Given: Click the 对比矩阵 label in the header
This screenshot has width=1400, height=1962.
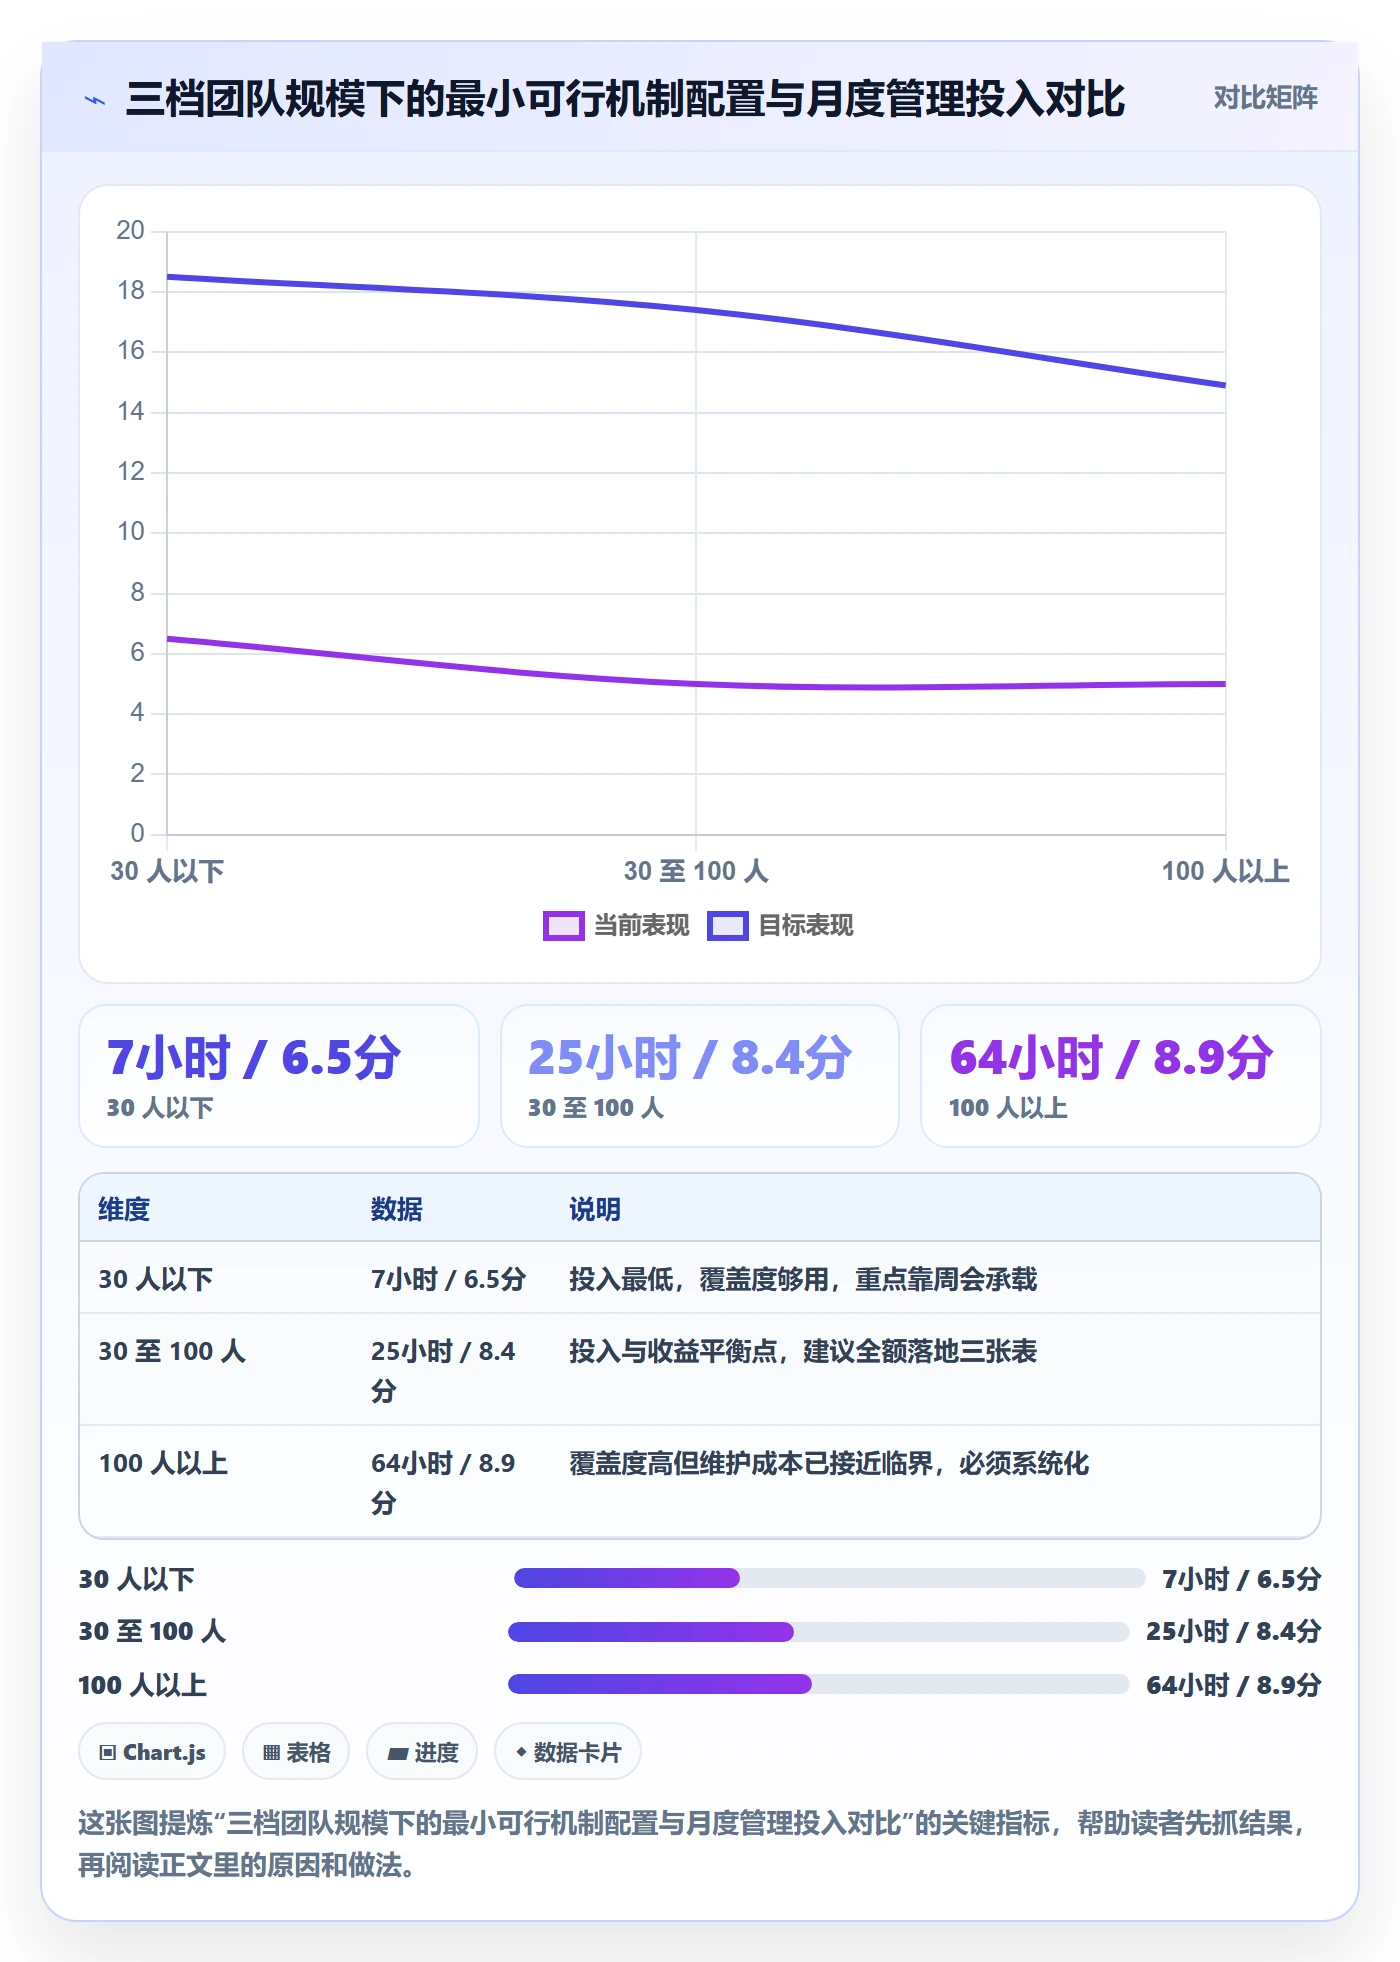Looking at the screenshot, I should tap(1265, 98).
